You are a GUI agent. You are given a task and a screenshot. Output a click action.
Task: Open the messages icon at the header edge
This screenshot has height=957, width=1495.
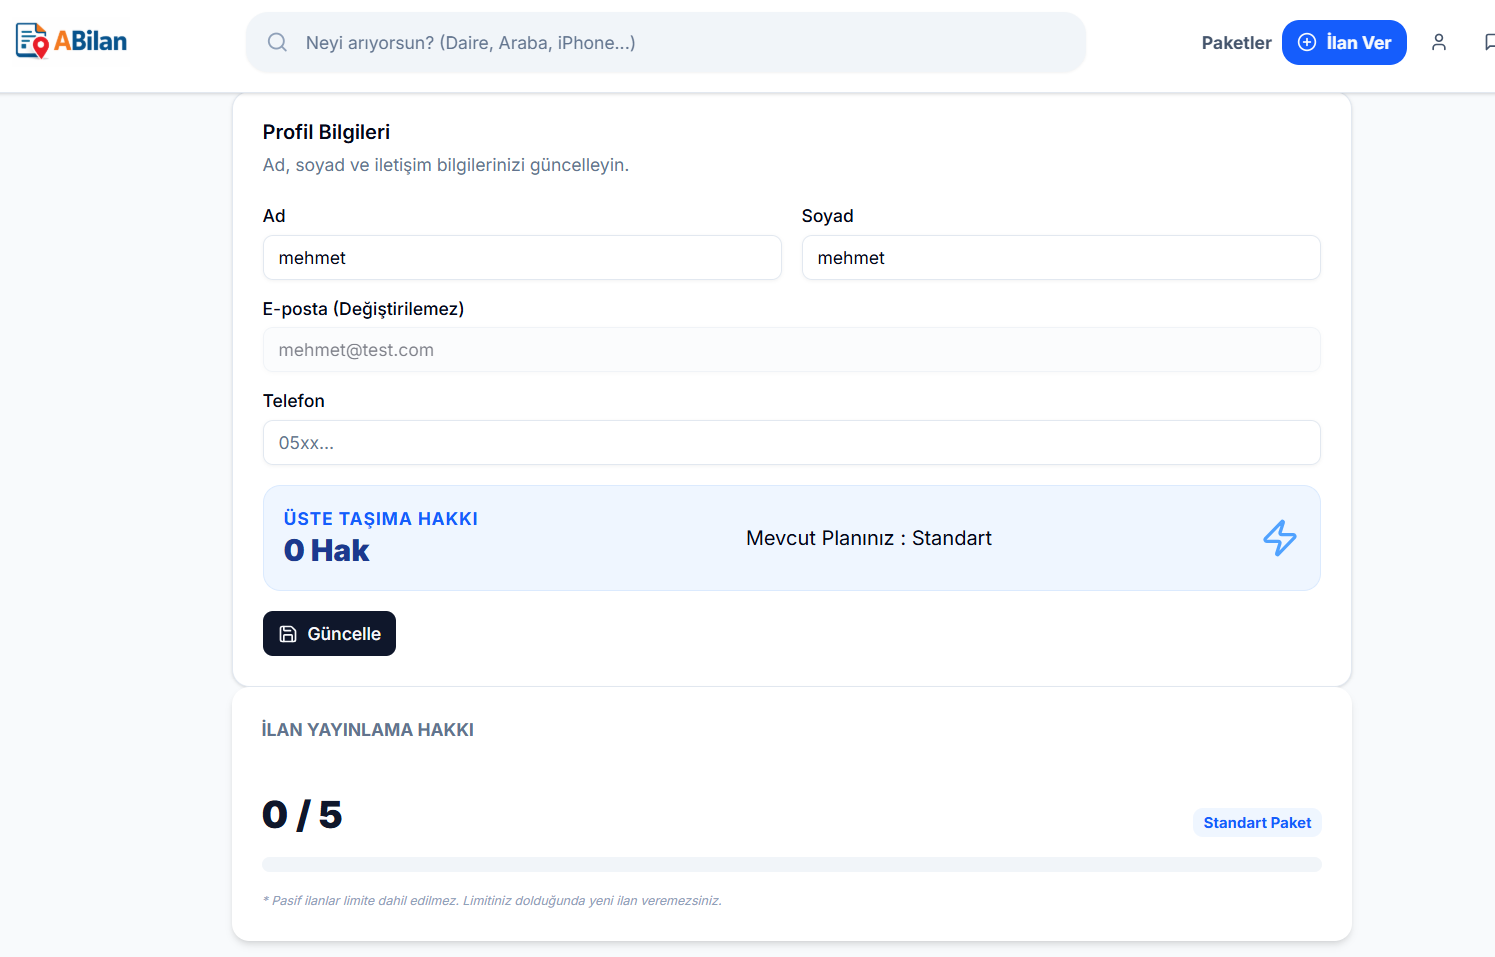pos(1488,42)
